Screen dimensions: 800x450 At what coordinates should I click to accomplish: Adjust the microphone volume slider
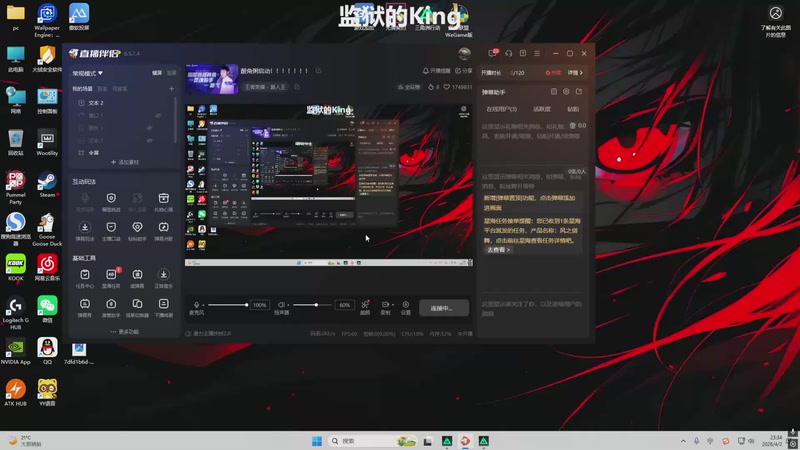coord(228,305)
